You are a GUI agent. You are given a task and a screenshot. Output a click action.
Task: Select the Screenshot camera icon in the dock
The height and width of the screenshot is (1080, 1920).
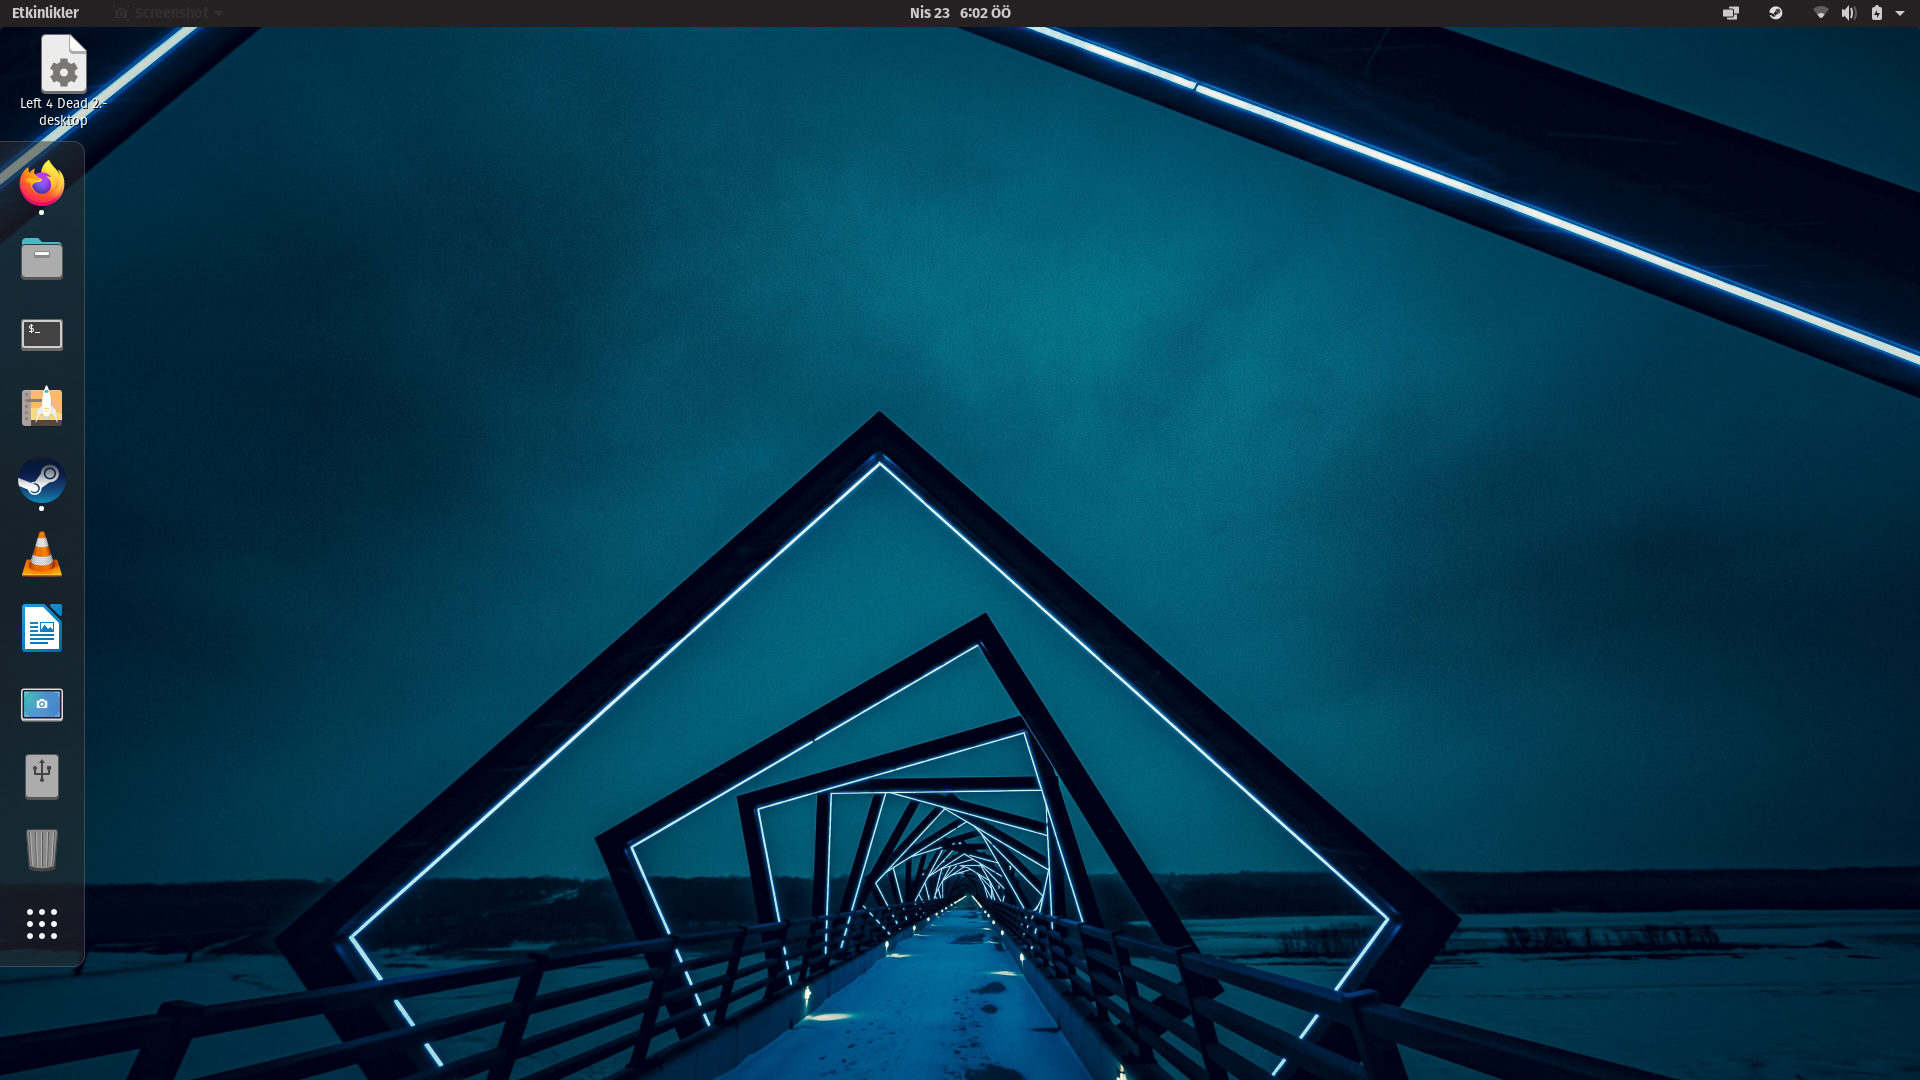click(42, 704)
